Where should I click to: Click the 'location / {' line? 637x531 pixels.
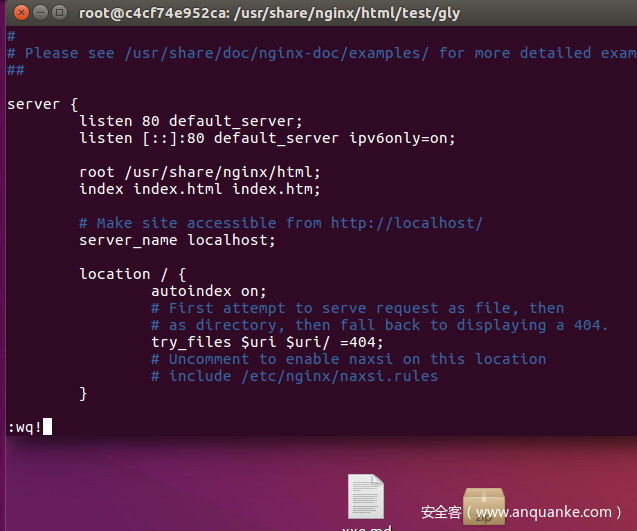[133, 274]
